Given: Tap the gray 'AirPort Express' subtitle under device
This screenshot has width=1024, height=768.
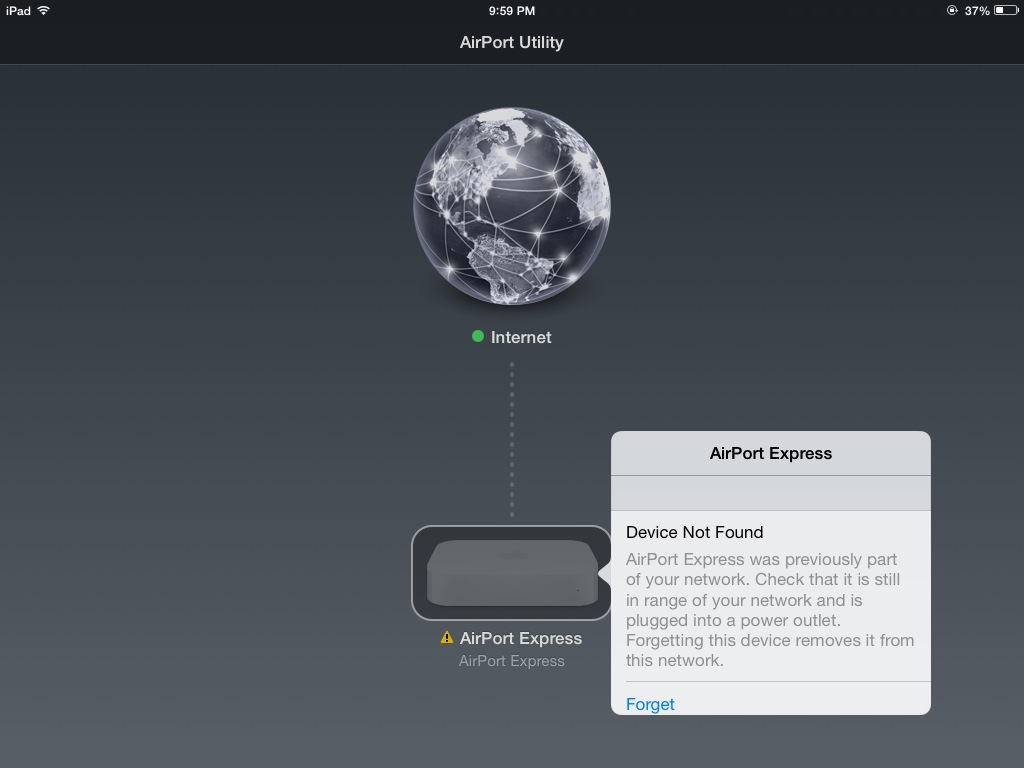Looking at the screenshot, I should [x=511, y=661].
